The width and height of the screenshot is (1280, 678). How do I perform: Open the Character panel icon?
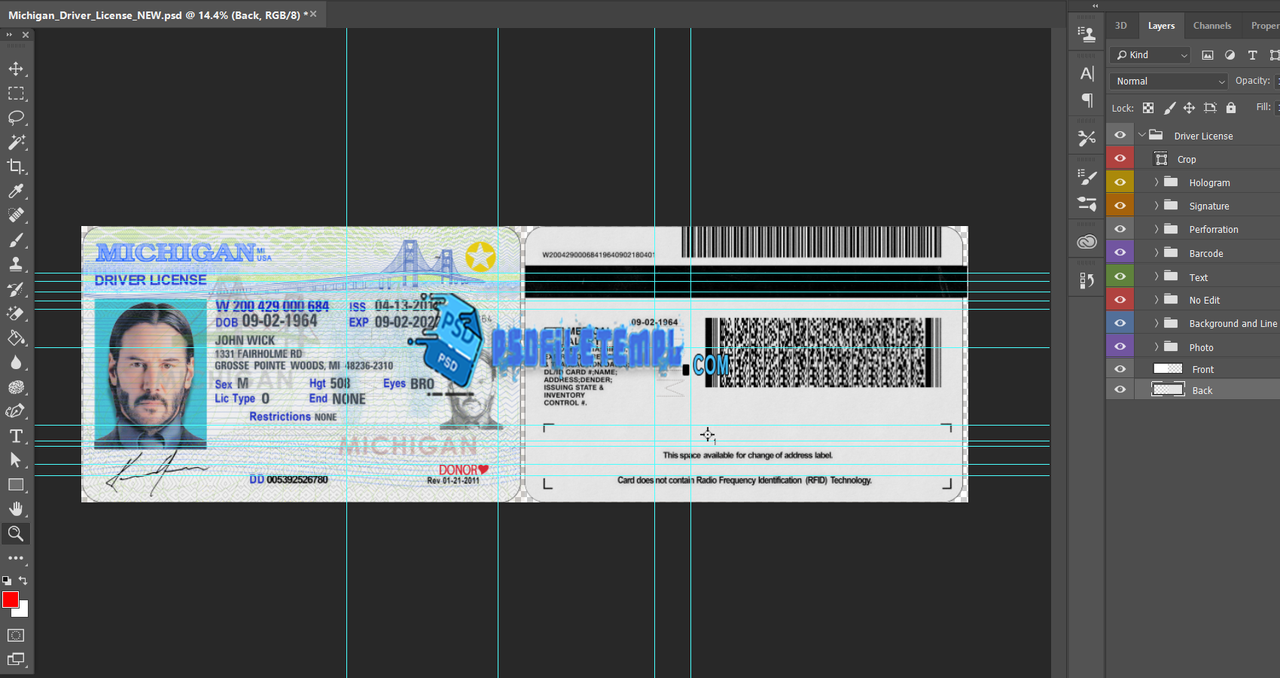click(x=1087, y=73)
